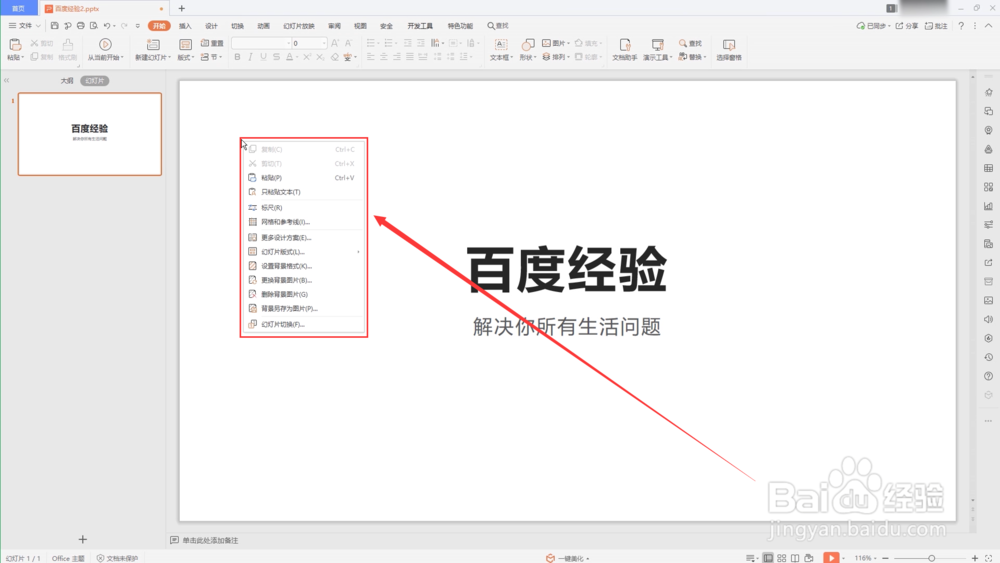Image resolution: width=1000 pixels, height=563 pixels.
Task: Click the Text Box (文本框) icon
Action: click(x=501, y=44)
